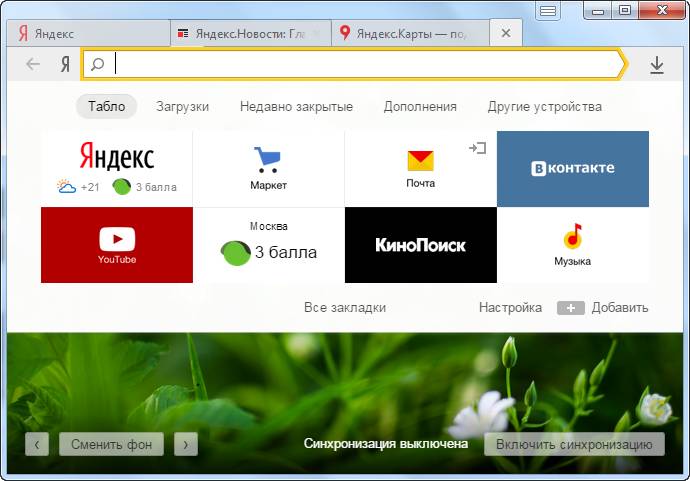Open the Почта mail envelope tile
Viewport: 690px width, 481px height.
point(420,168)
